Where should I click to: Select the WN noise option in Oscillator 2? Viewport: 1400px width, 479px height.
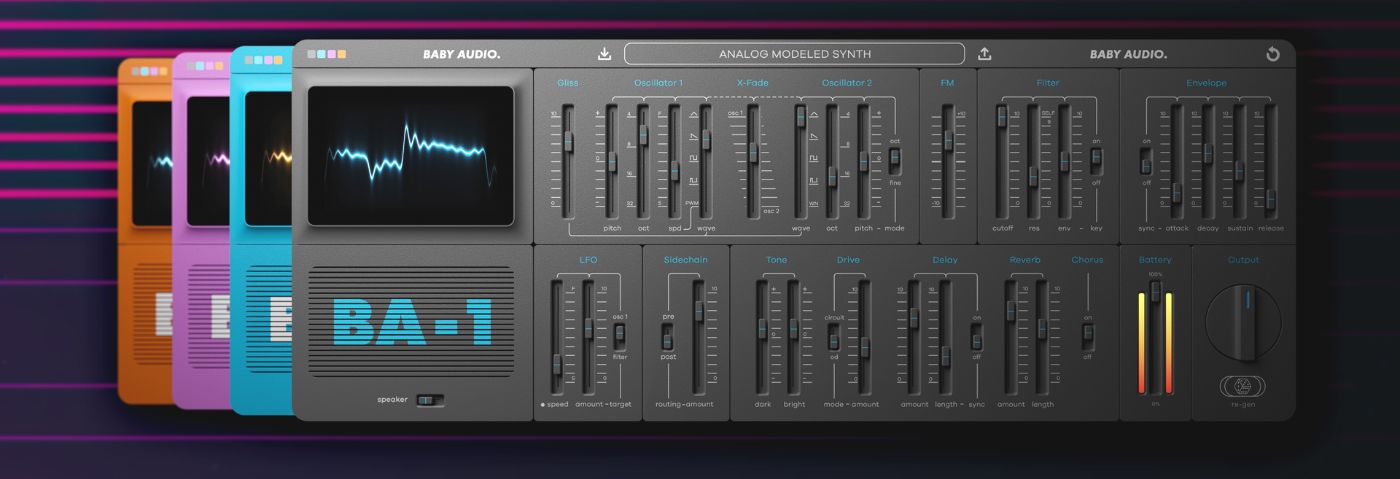(813, 203)
